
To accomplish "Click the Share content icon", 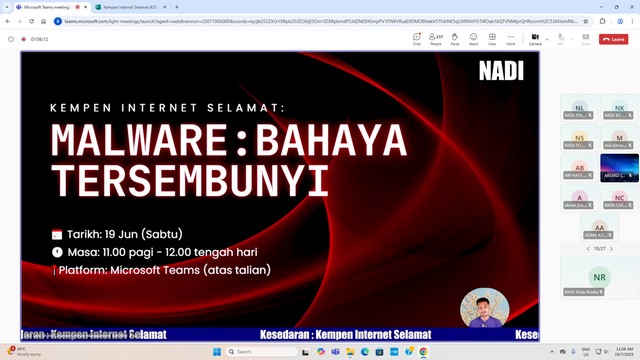I will pos(586,39).
